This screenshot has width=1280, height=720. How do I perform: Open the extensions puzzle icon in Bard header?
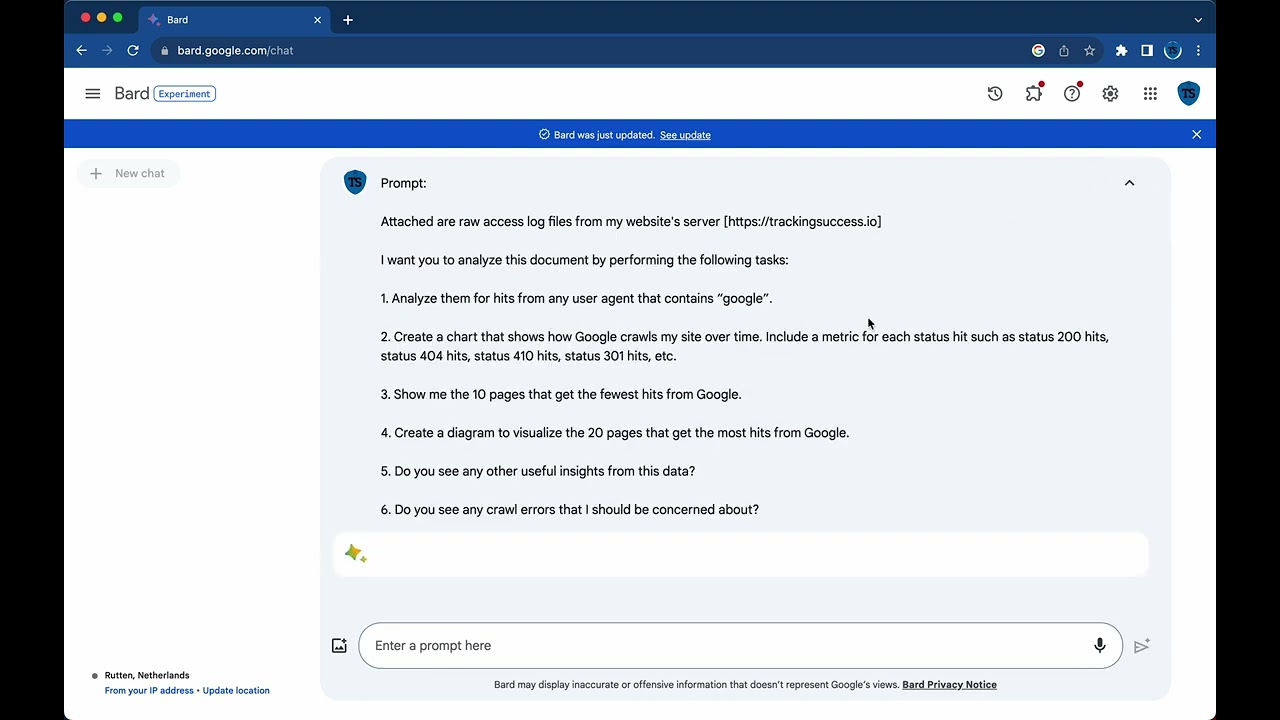[x=1033, y=94]
